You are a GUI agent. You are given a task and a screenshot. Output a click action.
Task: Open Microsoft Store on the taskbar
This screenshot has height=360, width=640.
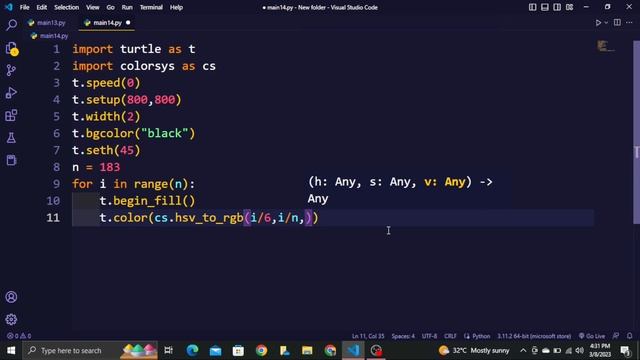(238, 350)
